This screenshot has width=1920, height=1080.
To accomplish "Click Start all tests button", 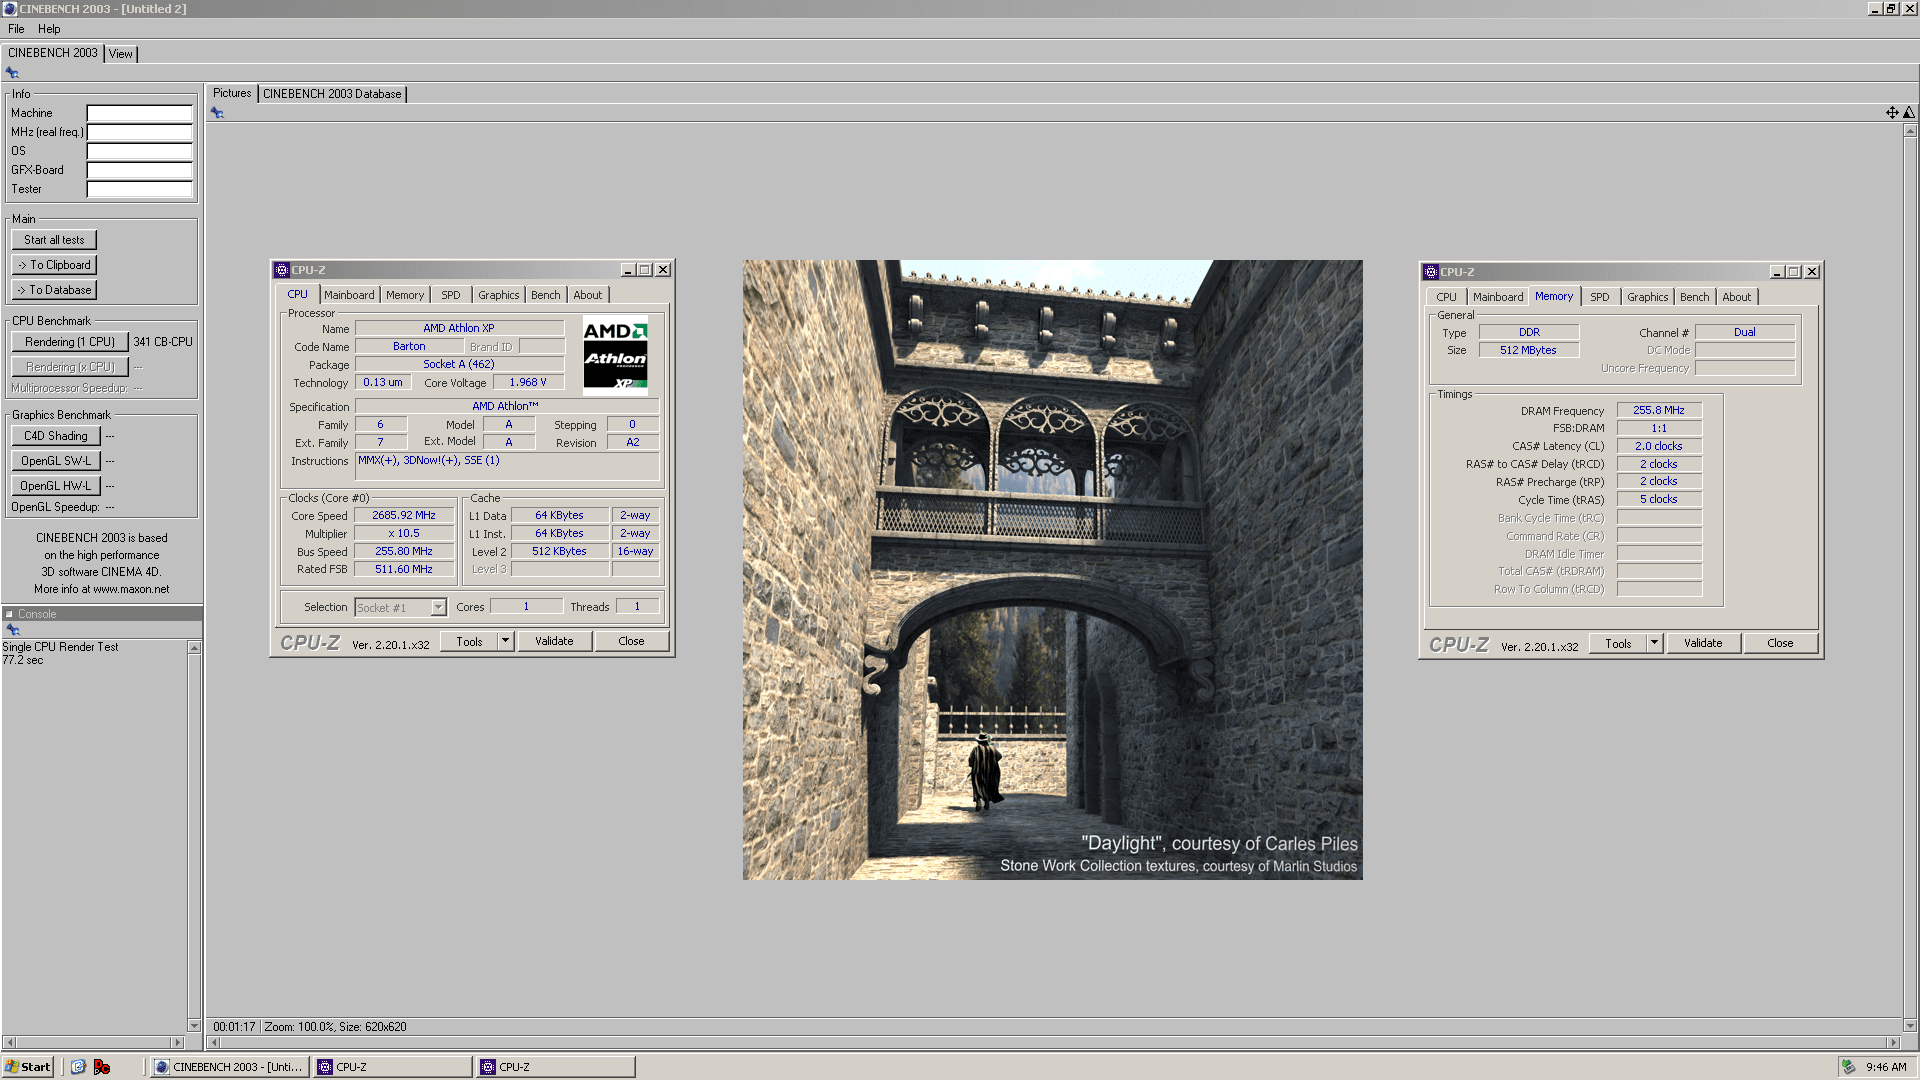I will 54,240.
